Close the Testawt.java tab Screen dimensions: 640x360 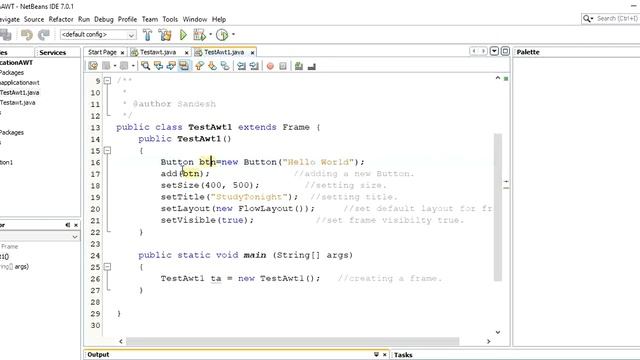coord(187,53)
